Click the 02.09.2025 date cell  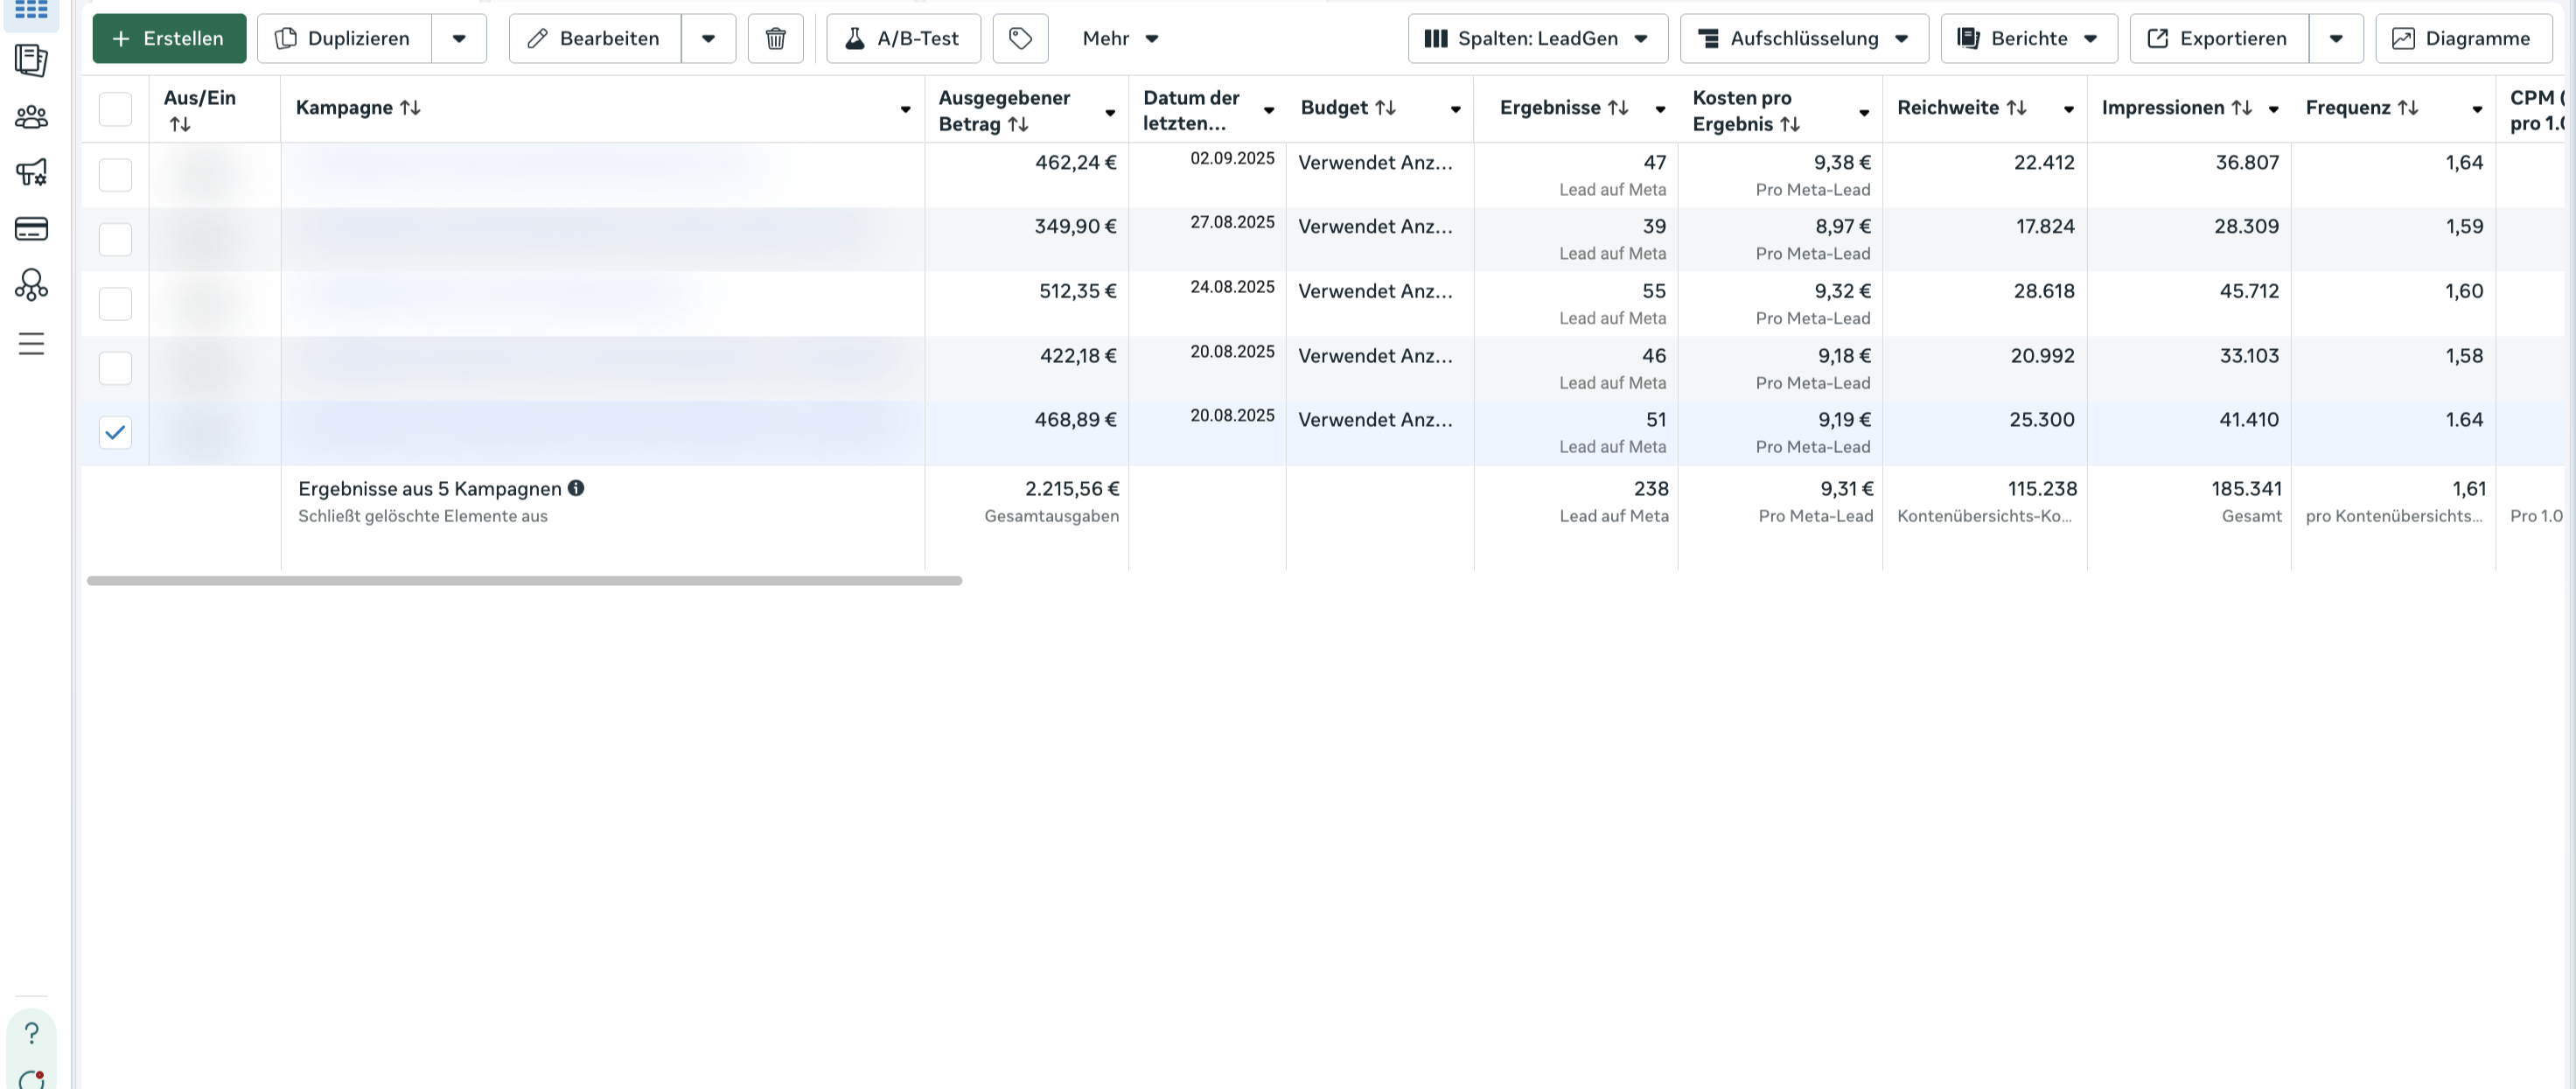tap(1232, 158)
